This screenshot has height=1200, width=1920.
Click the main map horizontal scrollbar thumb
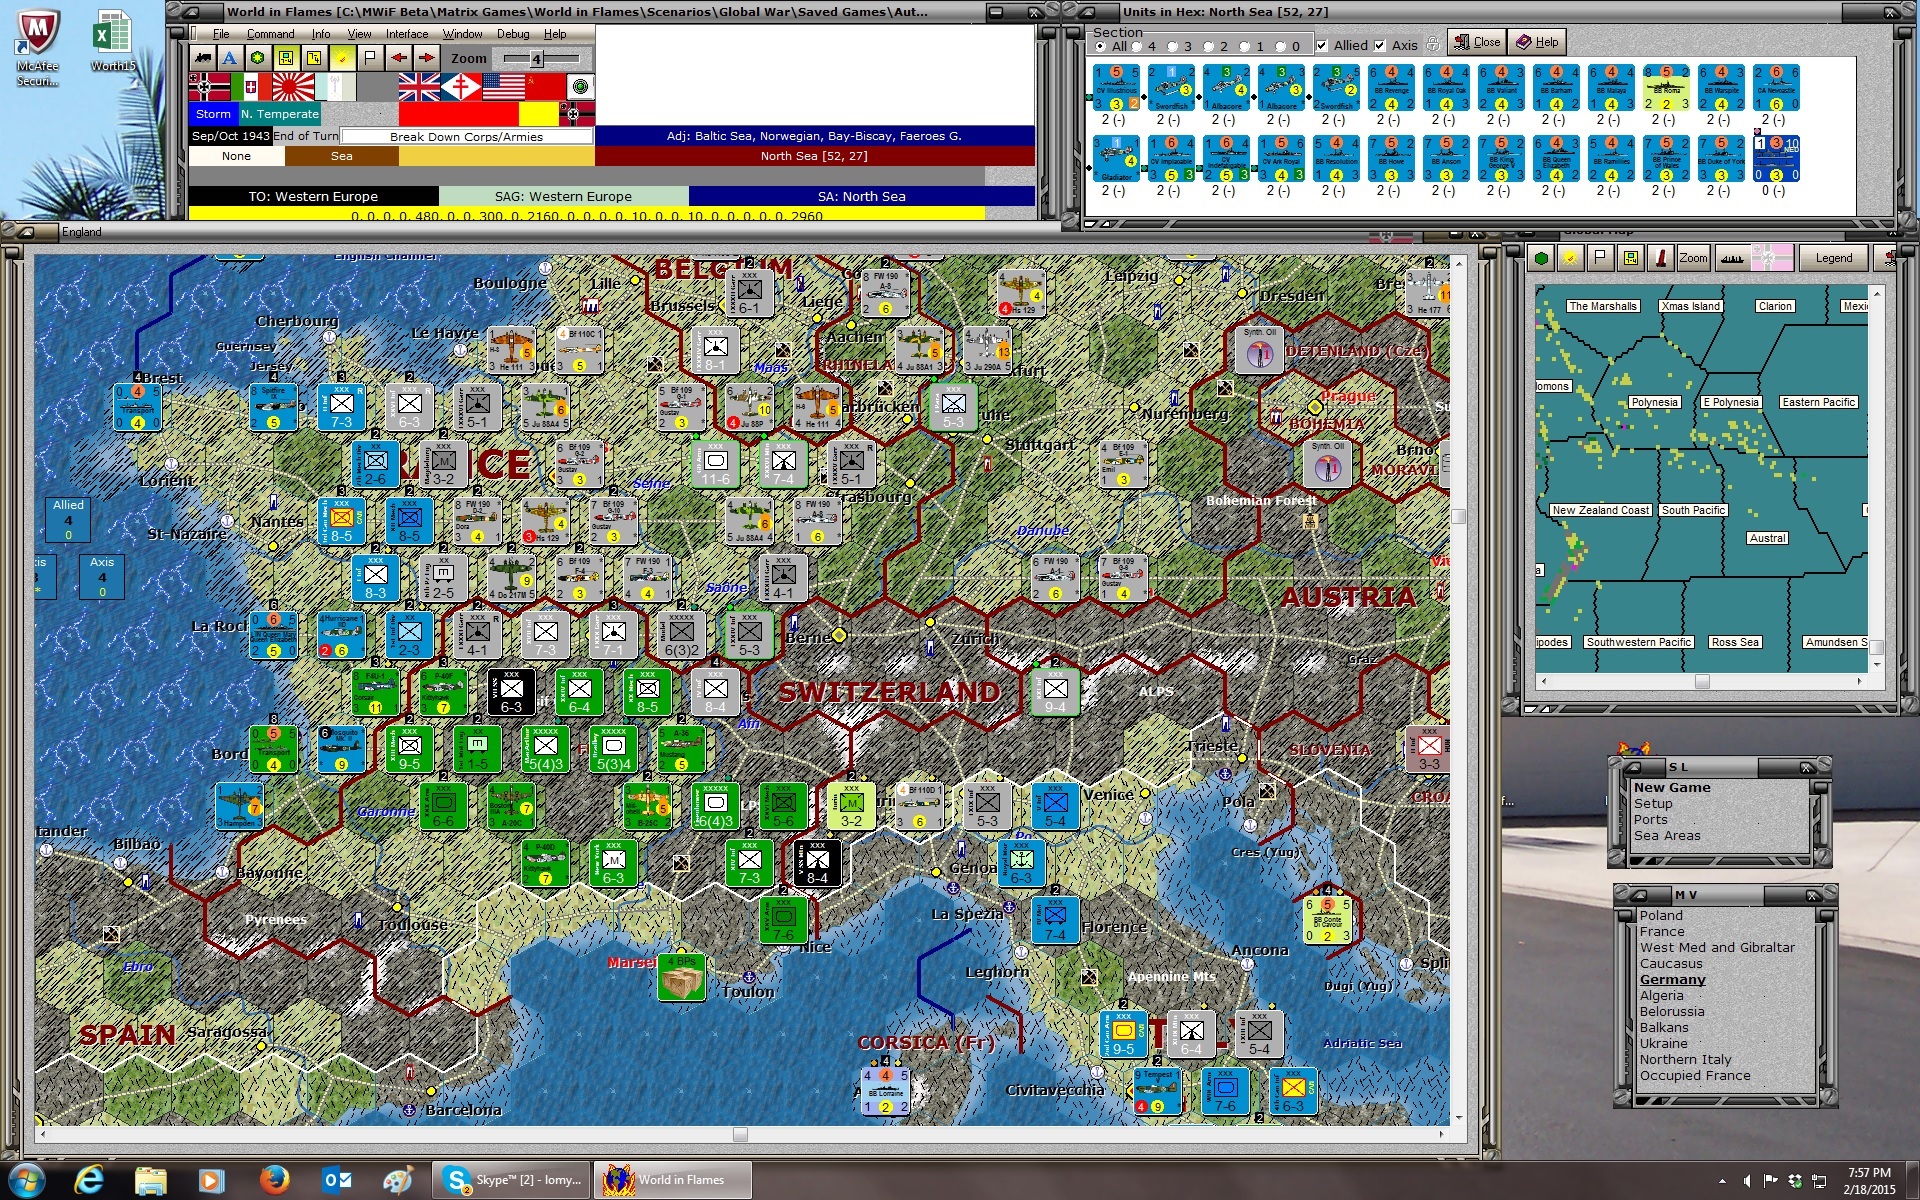point(740,1134)
